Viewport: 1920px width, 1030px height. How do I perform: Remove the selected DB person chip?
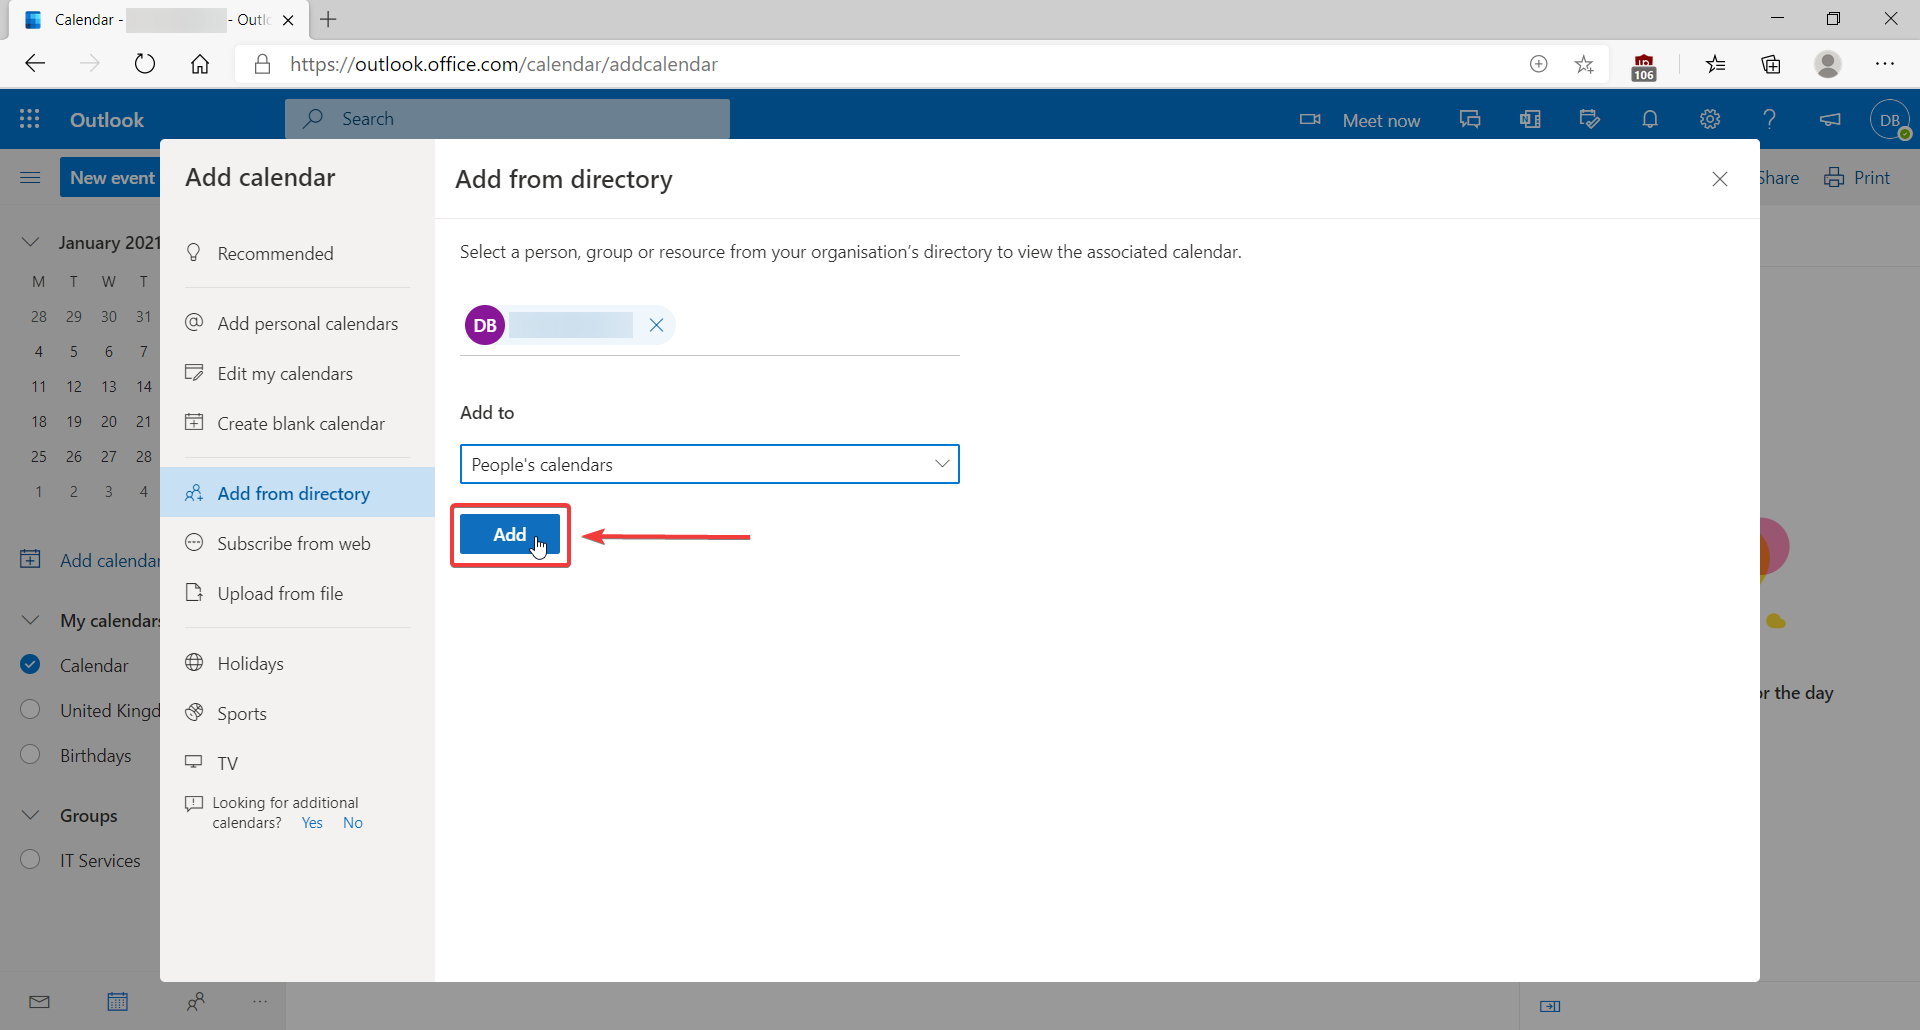coord(657,325)
